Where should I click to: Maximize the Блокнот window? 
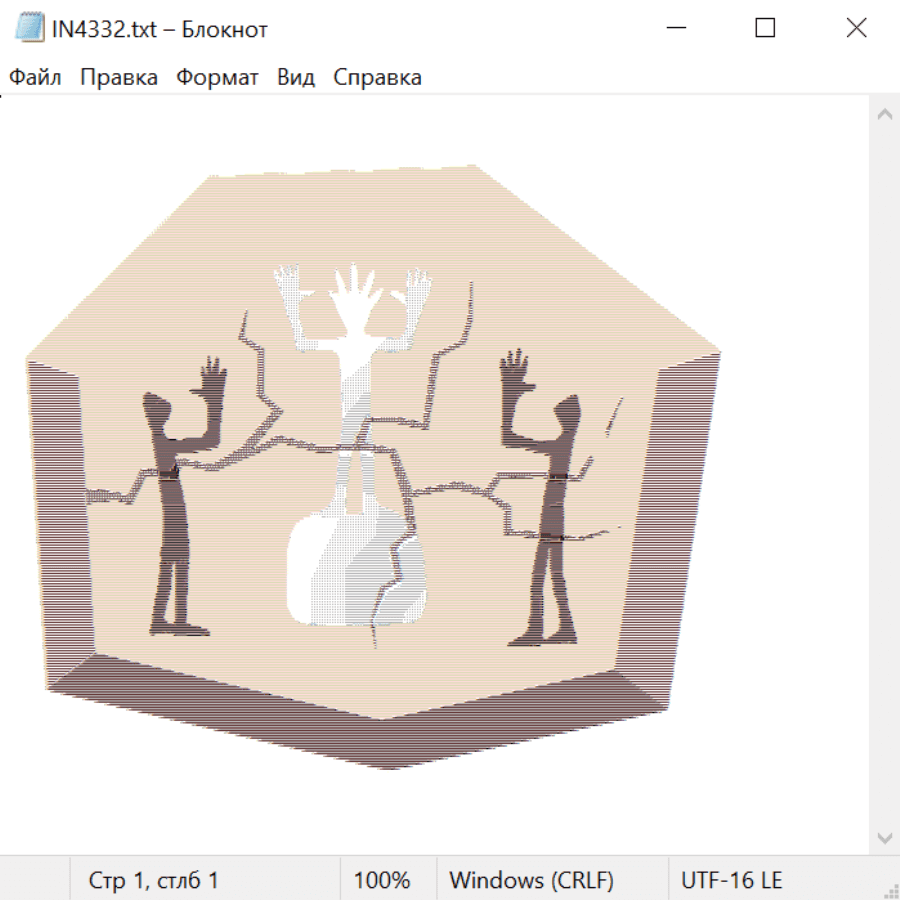[x=765, y=28]
